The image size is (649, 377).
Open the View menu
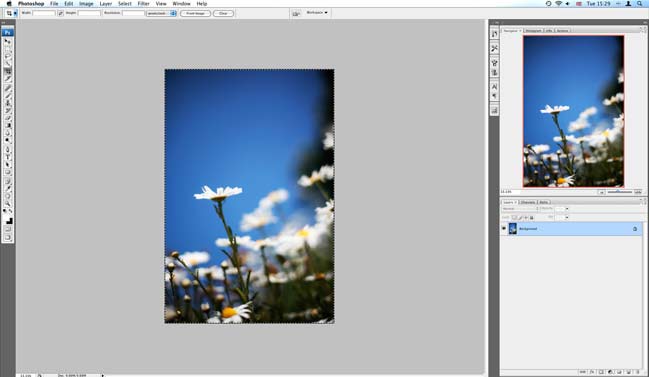point(161,4)
